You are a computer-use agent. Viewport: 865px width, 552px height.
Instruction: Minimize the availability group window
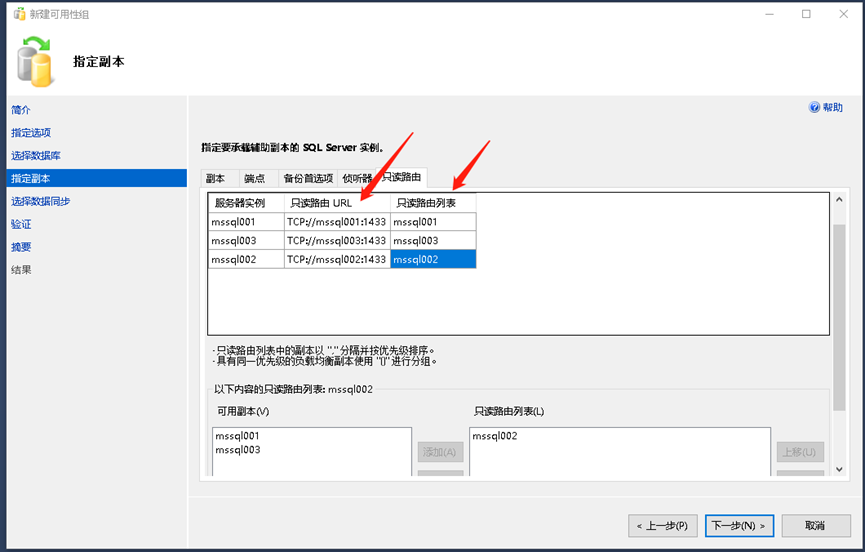coord(769,14)
